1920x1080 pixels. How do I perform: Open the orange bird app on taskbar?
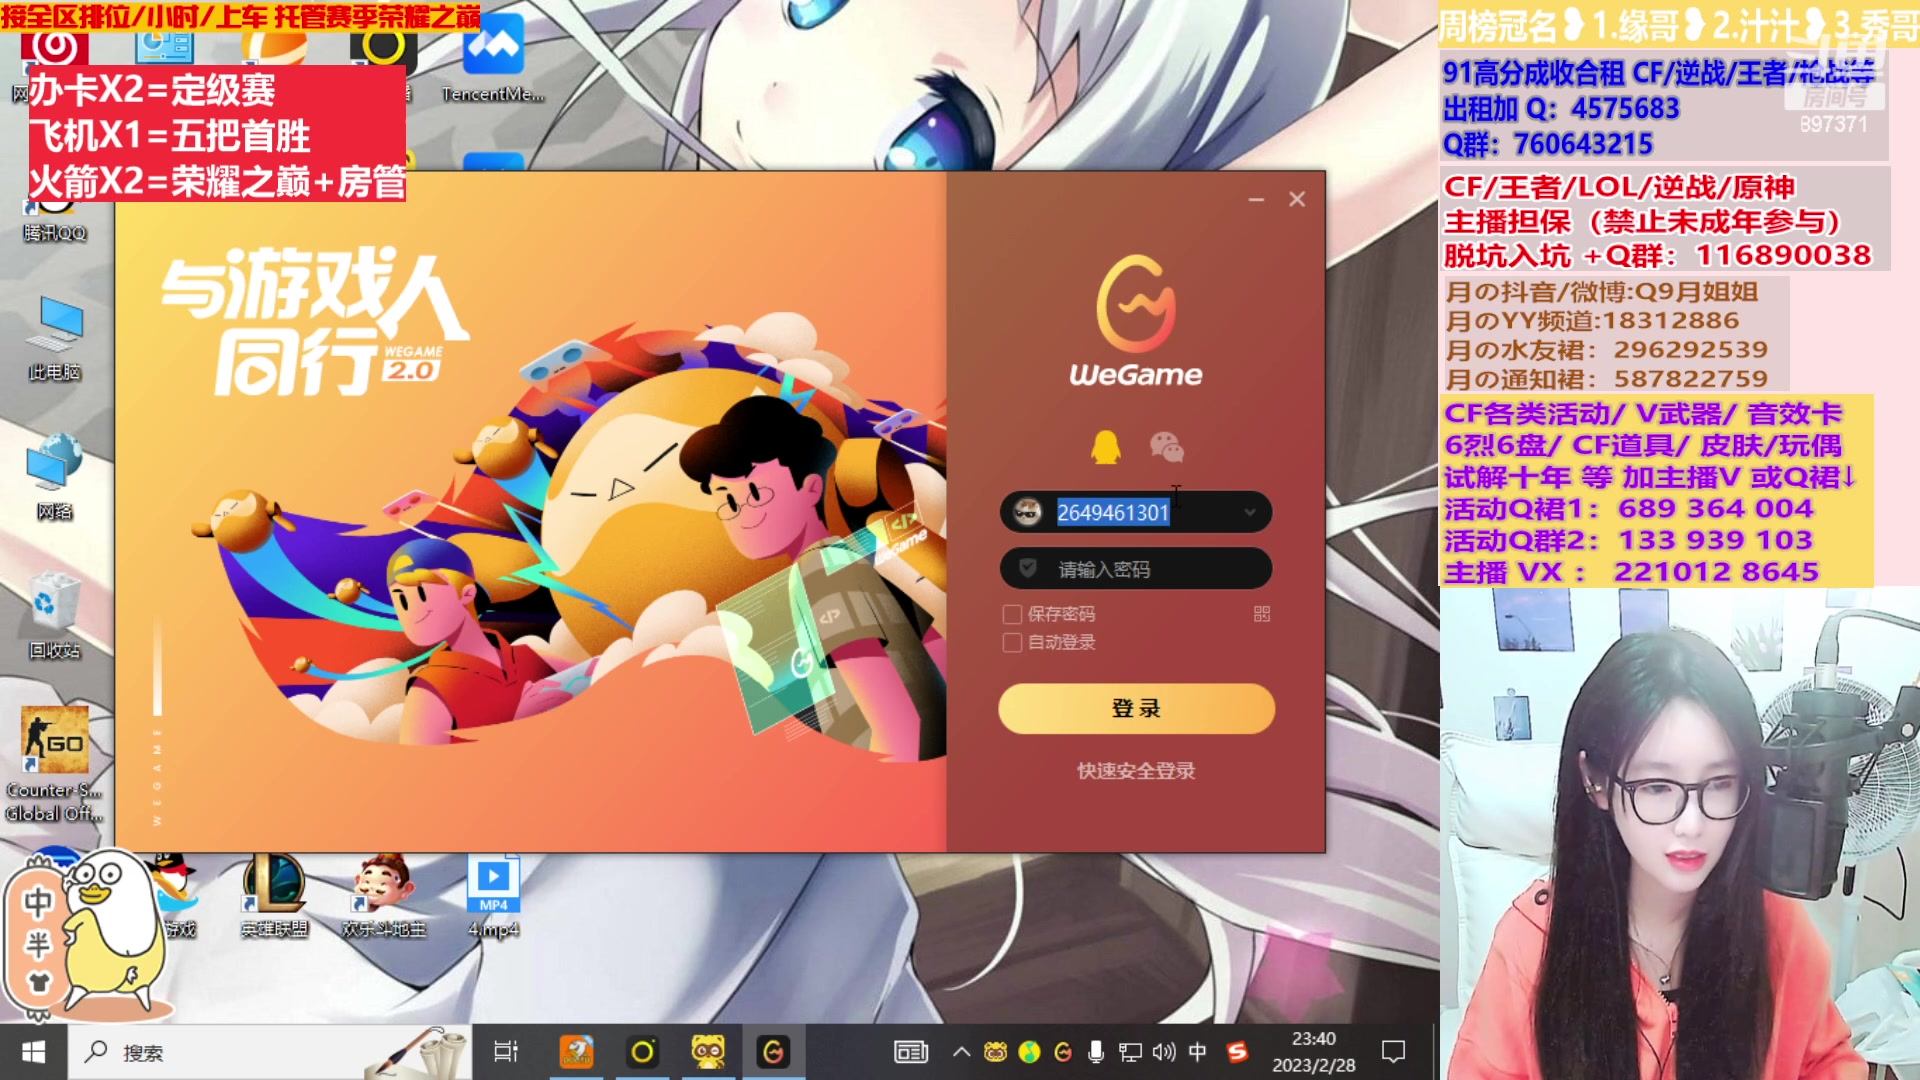click(x=576, y=1052)
